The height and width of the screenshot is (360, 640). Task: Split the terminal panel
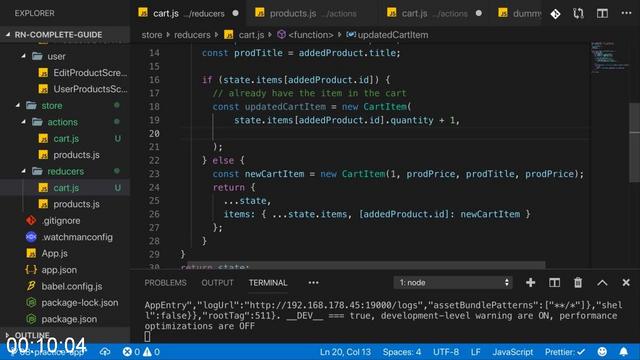pos(554,282)
